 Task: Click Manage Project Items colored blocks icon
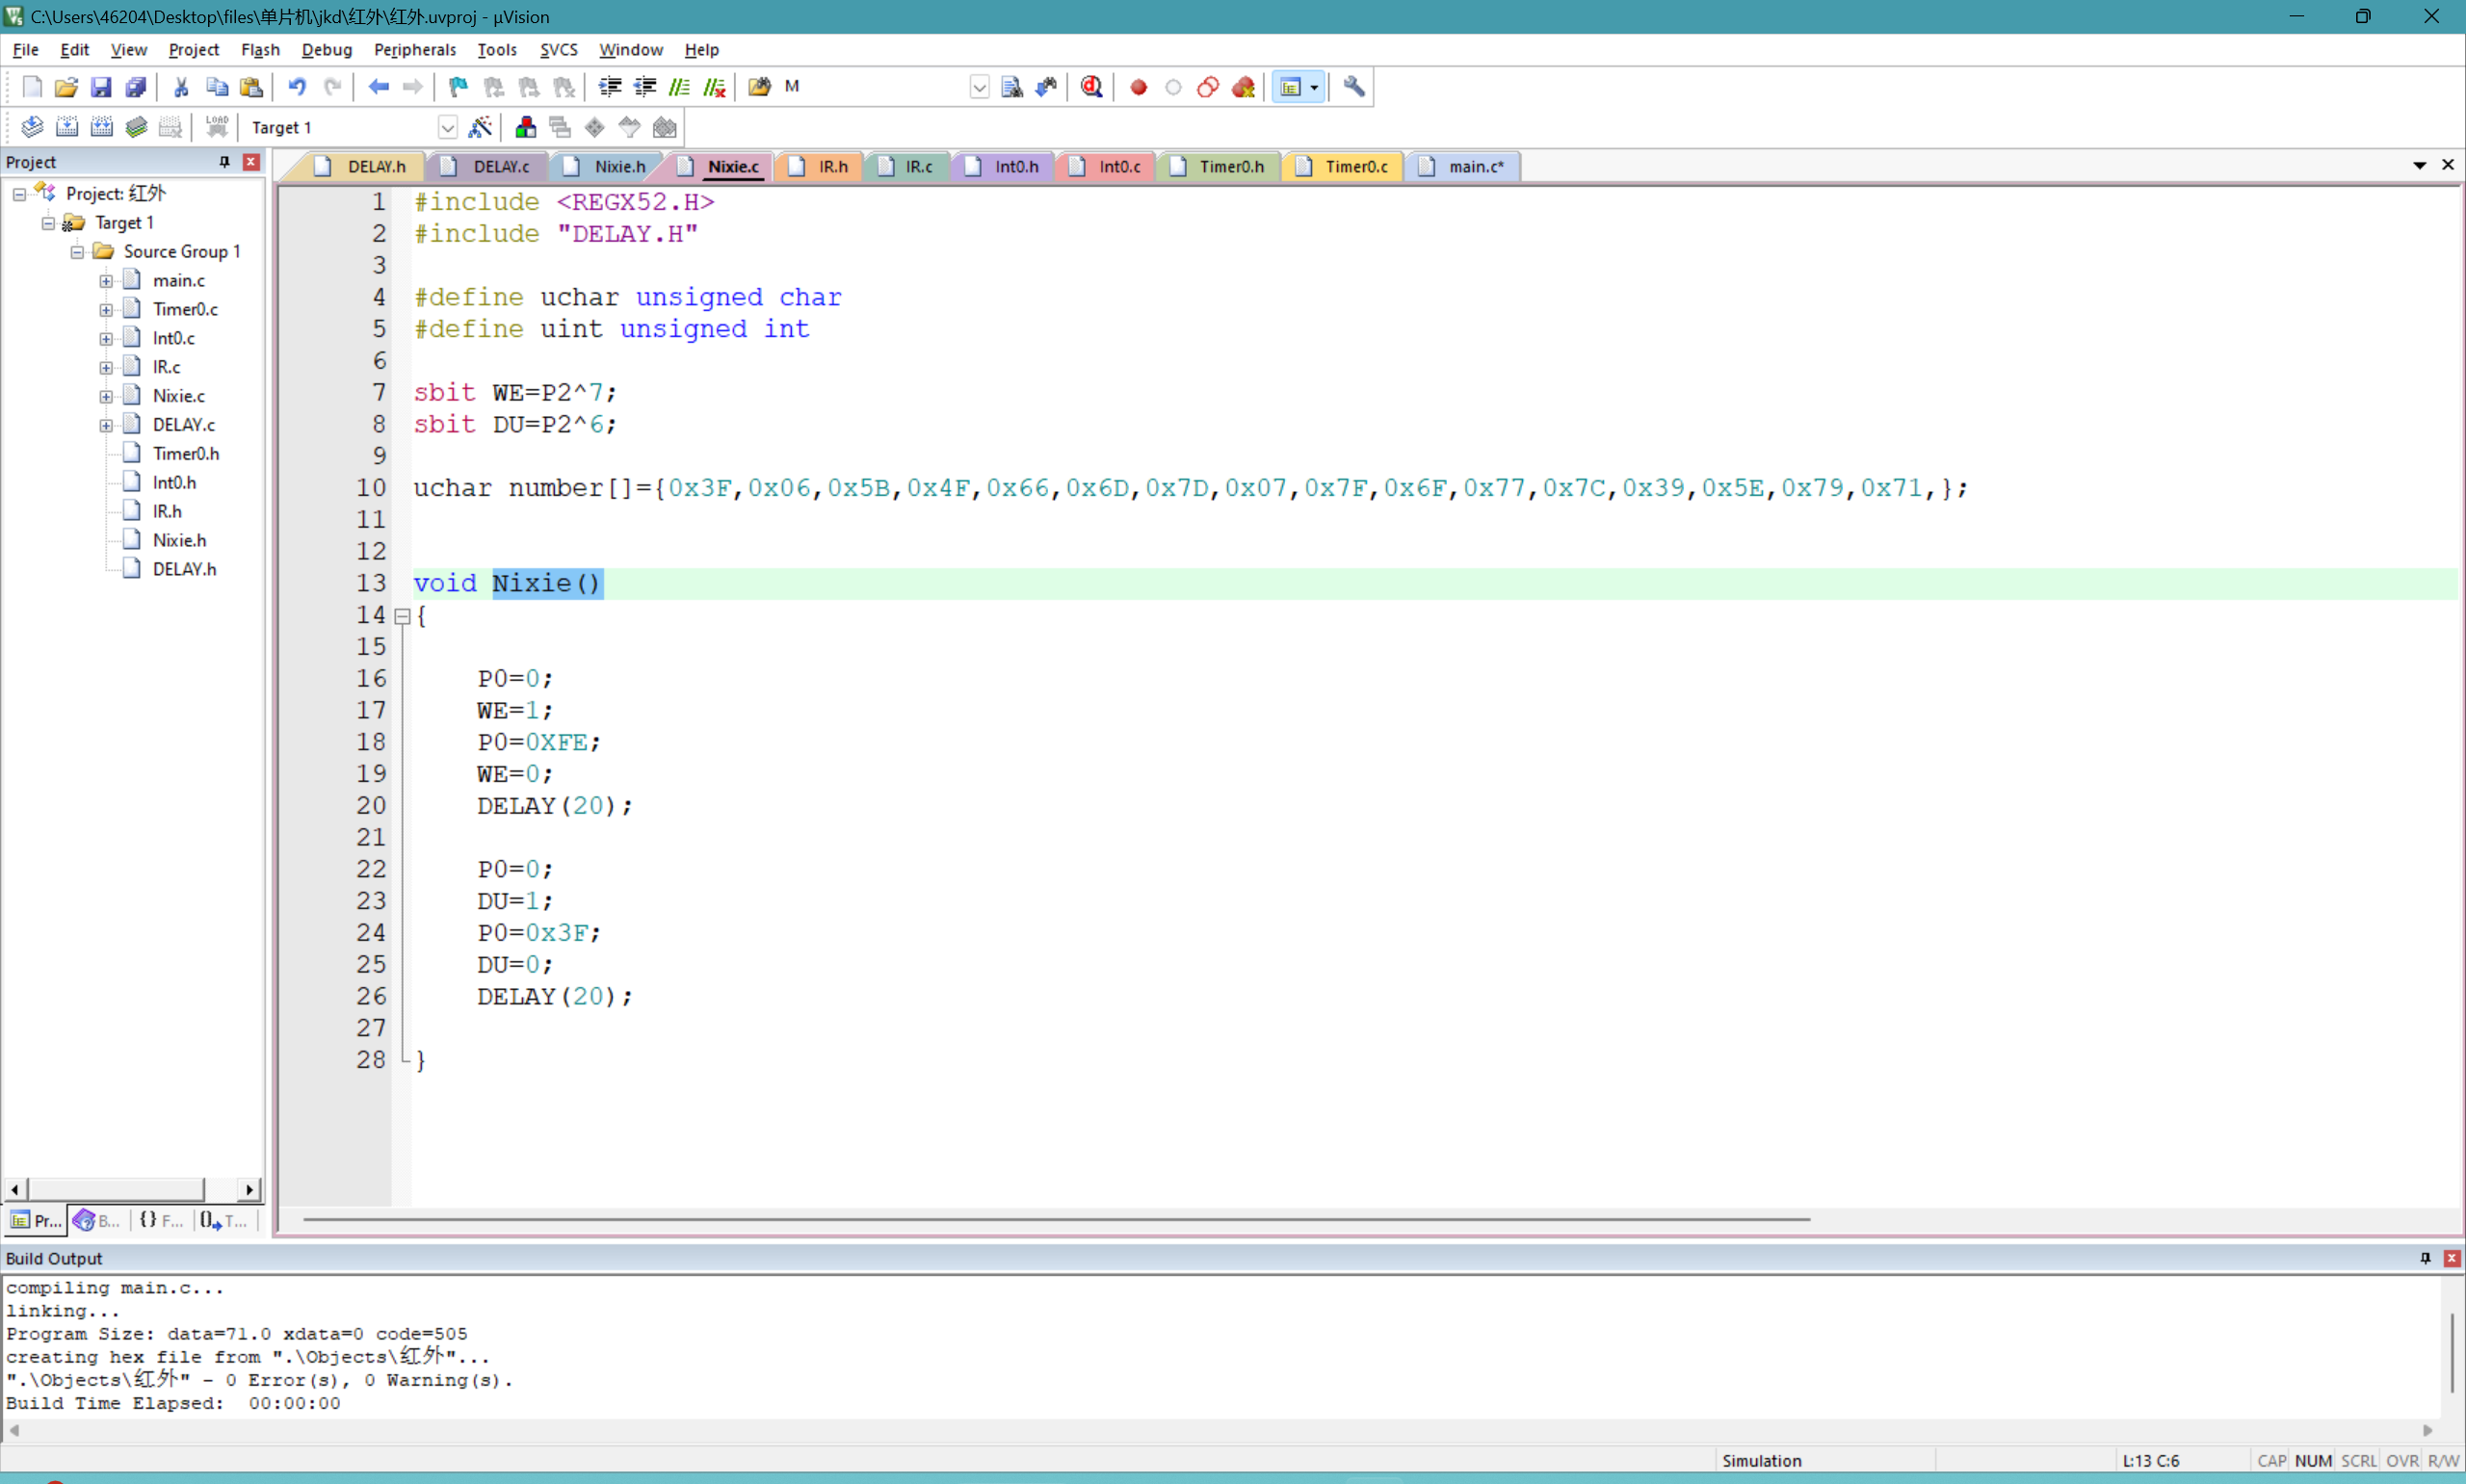coord(525,127)
